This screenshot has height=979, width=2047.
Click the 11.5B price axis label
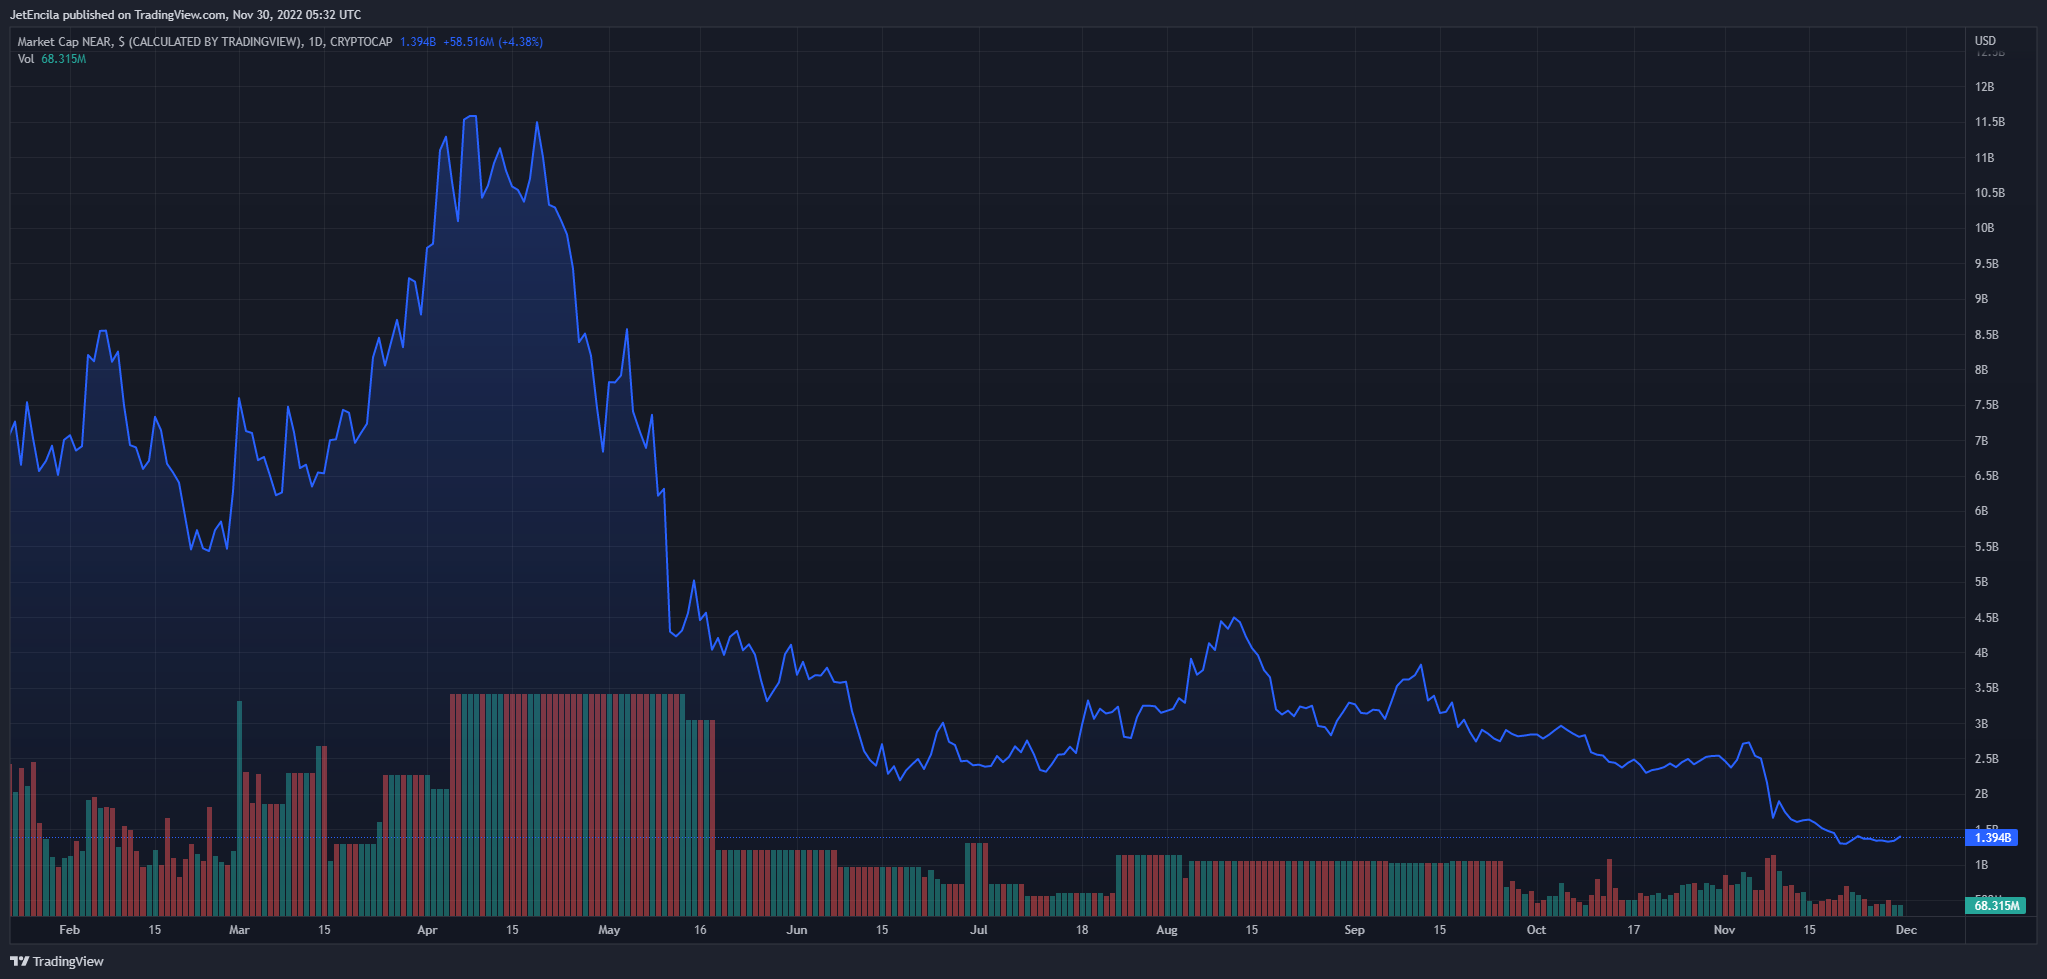[1989, 122]
